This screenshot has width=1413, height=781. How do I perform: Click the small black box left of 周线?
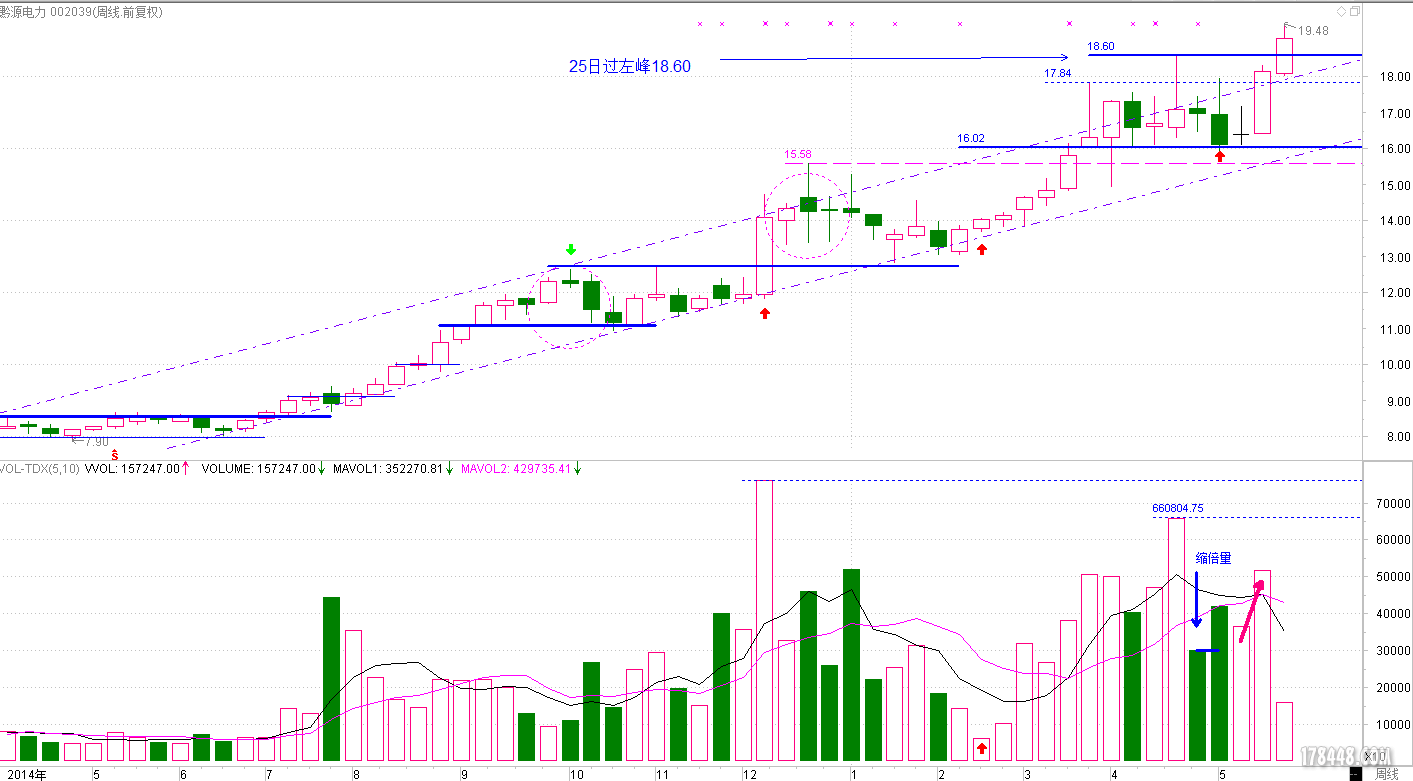[1355, 774]
